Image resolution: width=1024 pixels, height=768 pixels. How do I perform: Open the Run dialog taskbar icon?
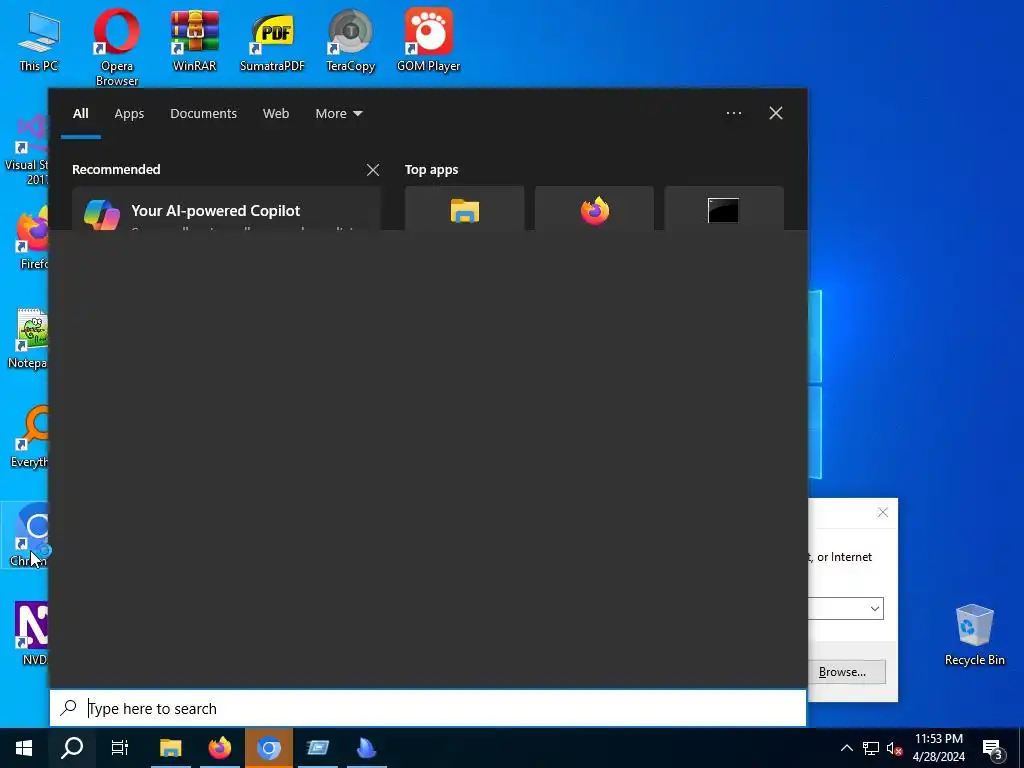pyautogui.click(x=317, y=748)
